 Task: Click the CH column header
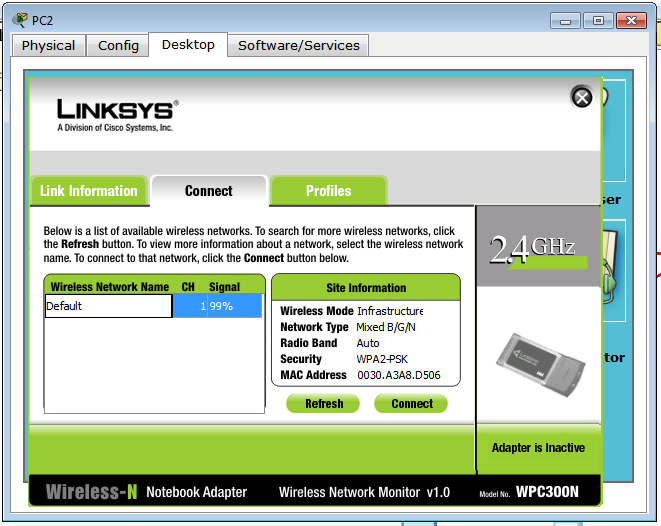[x=188, y=287]
